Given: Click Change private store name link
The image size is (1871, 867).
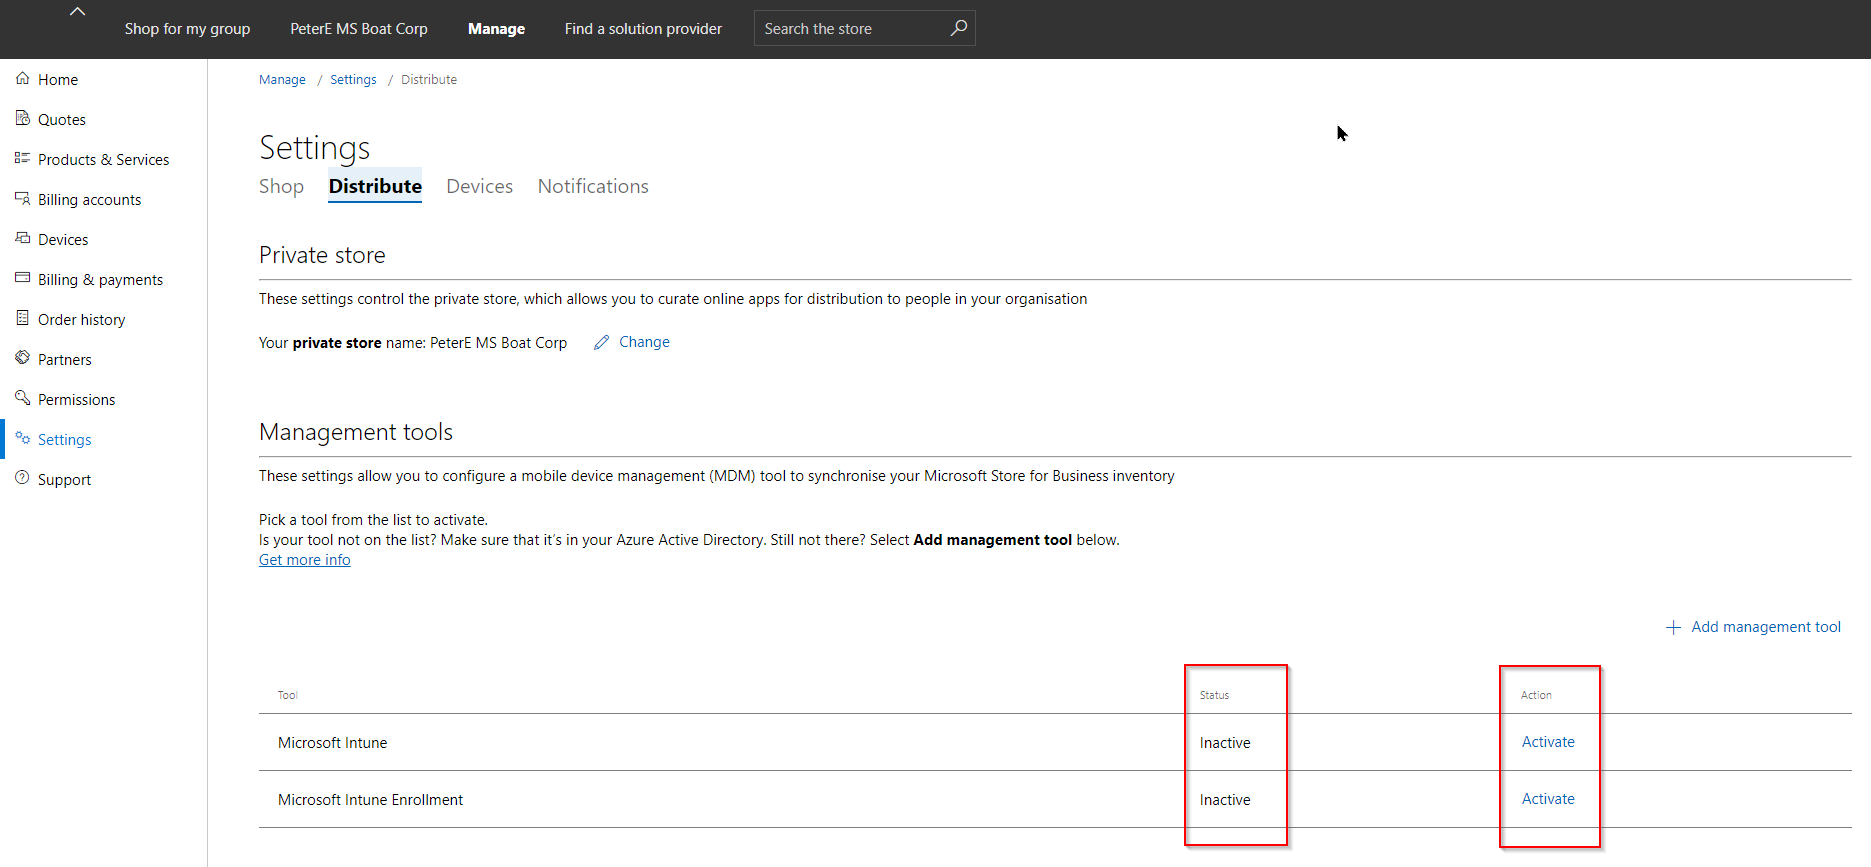Looking at the screenshot, I should (x=644, y=342).
